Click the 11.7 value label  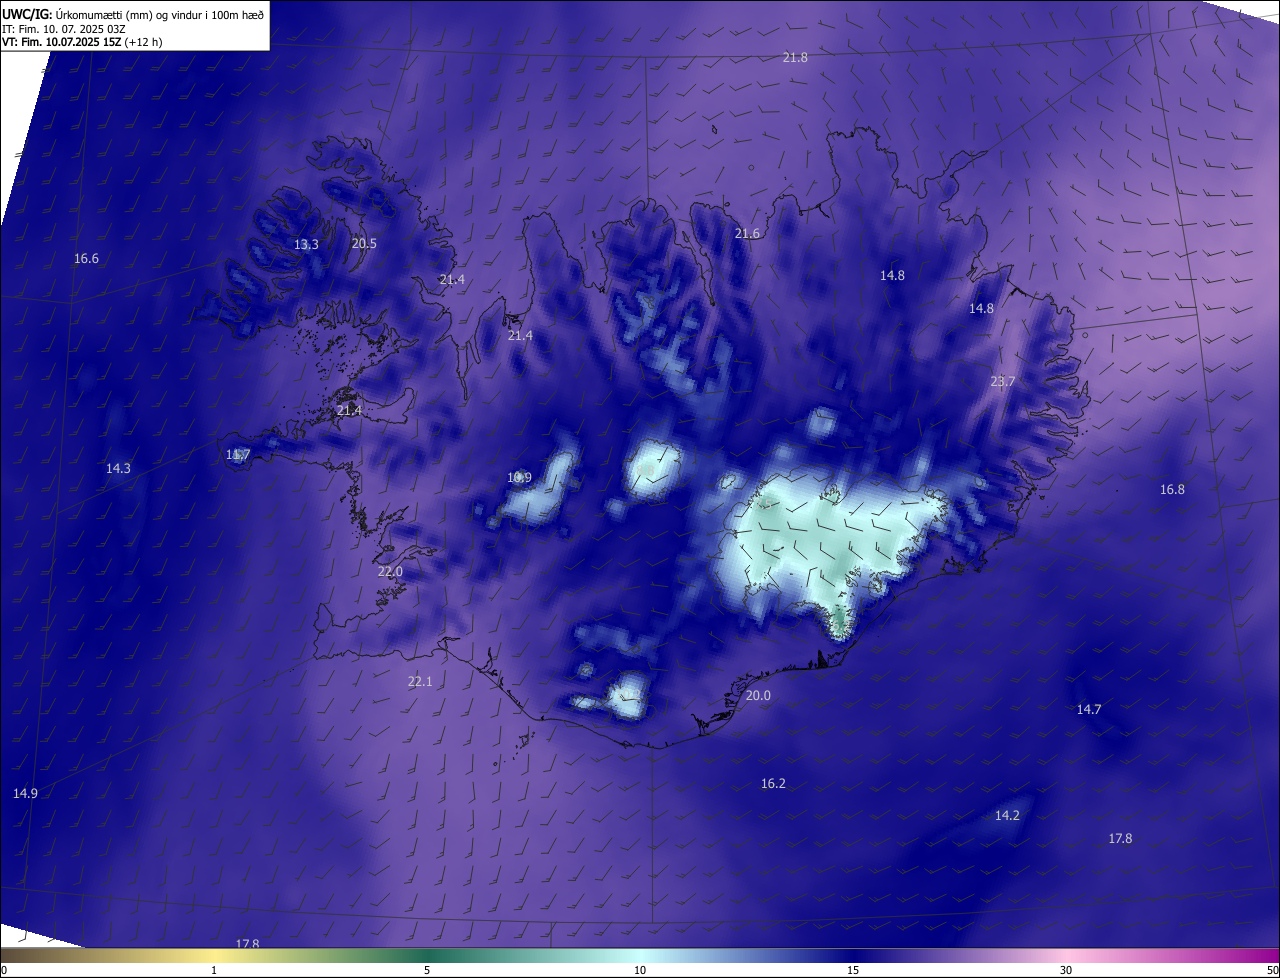[238, 455]
